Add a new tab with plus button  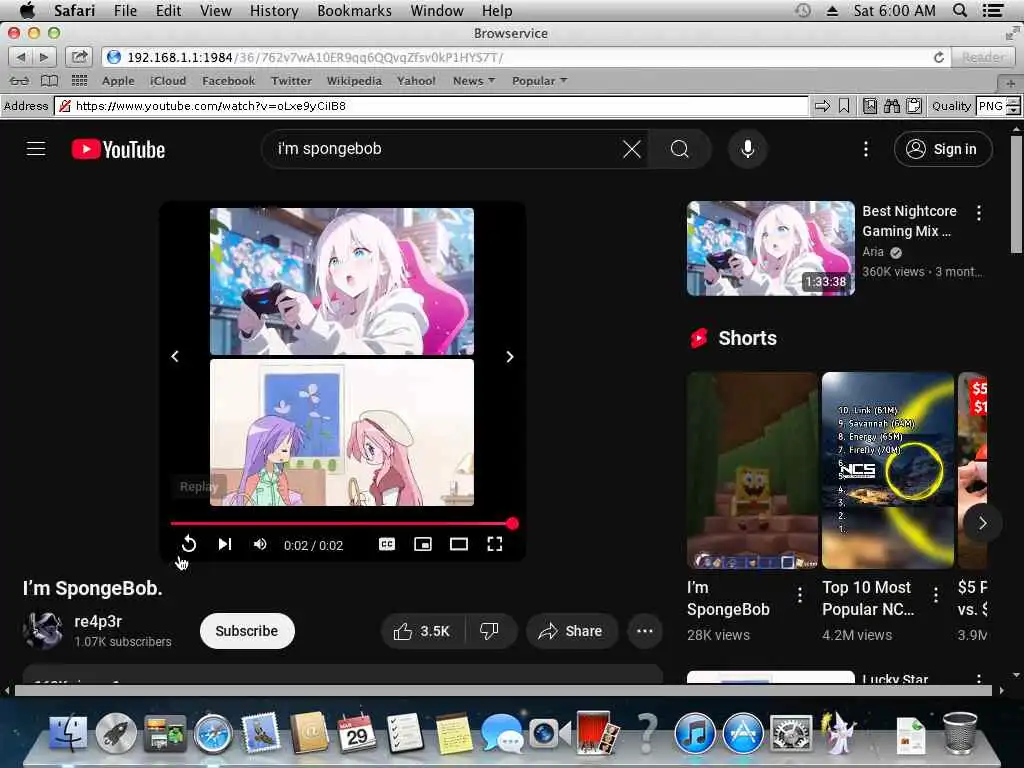(1010, 83)
